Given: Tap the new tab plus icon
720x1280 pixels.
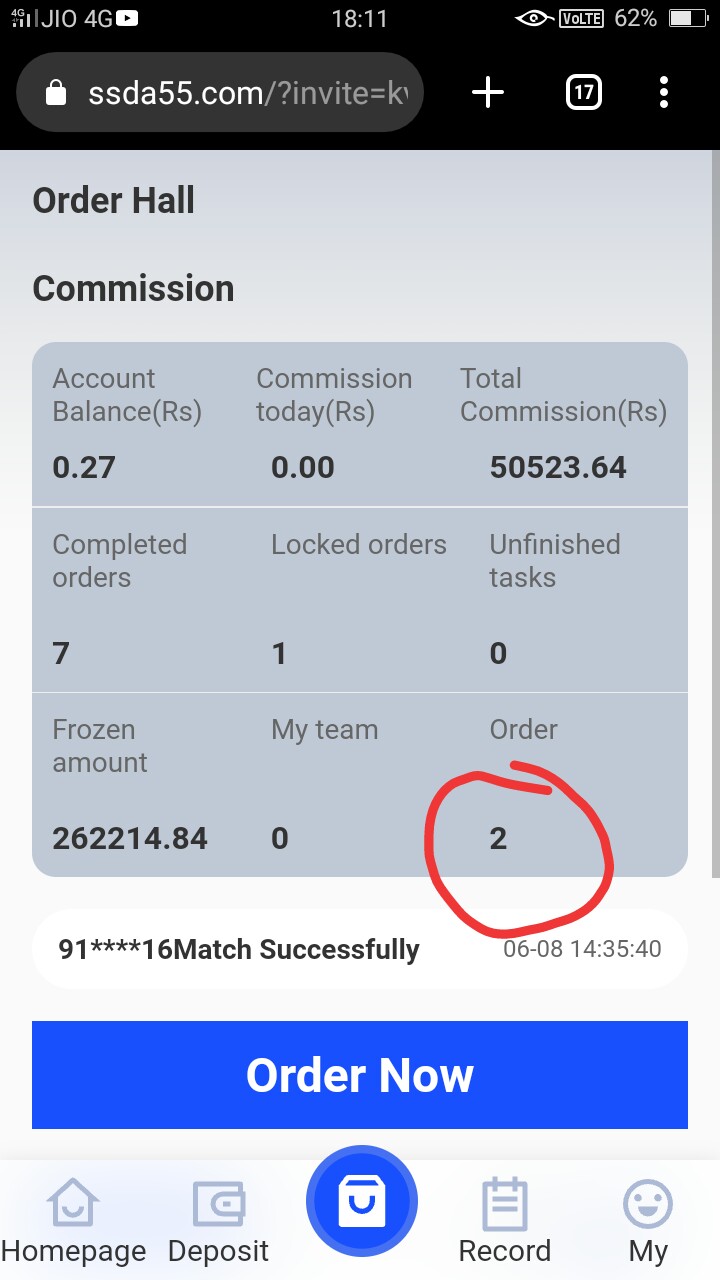Looking at the screenshot, I should [x=488, y=93].
